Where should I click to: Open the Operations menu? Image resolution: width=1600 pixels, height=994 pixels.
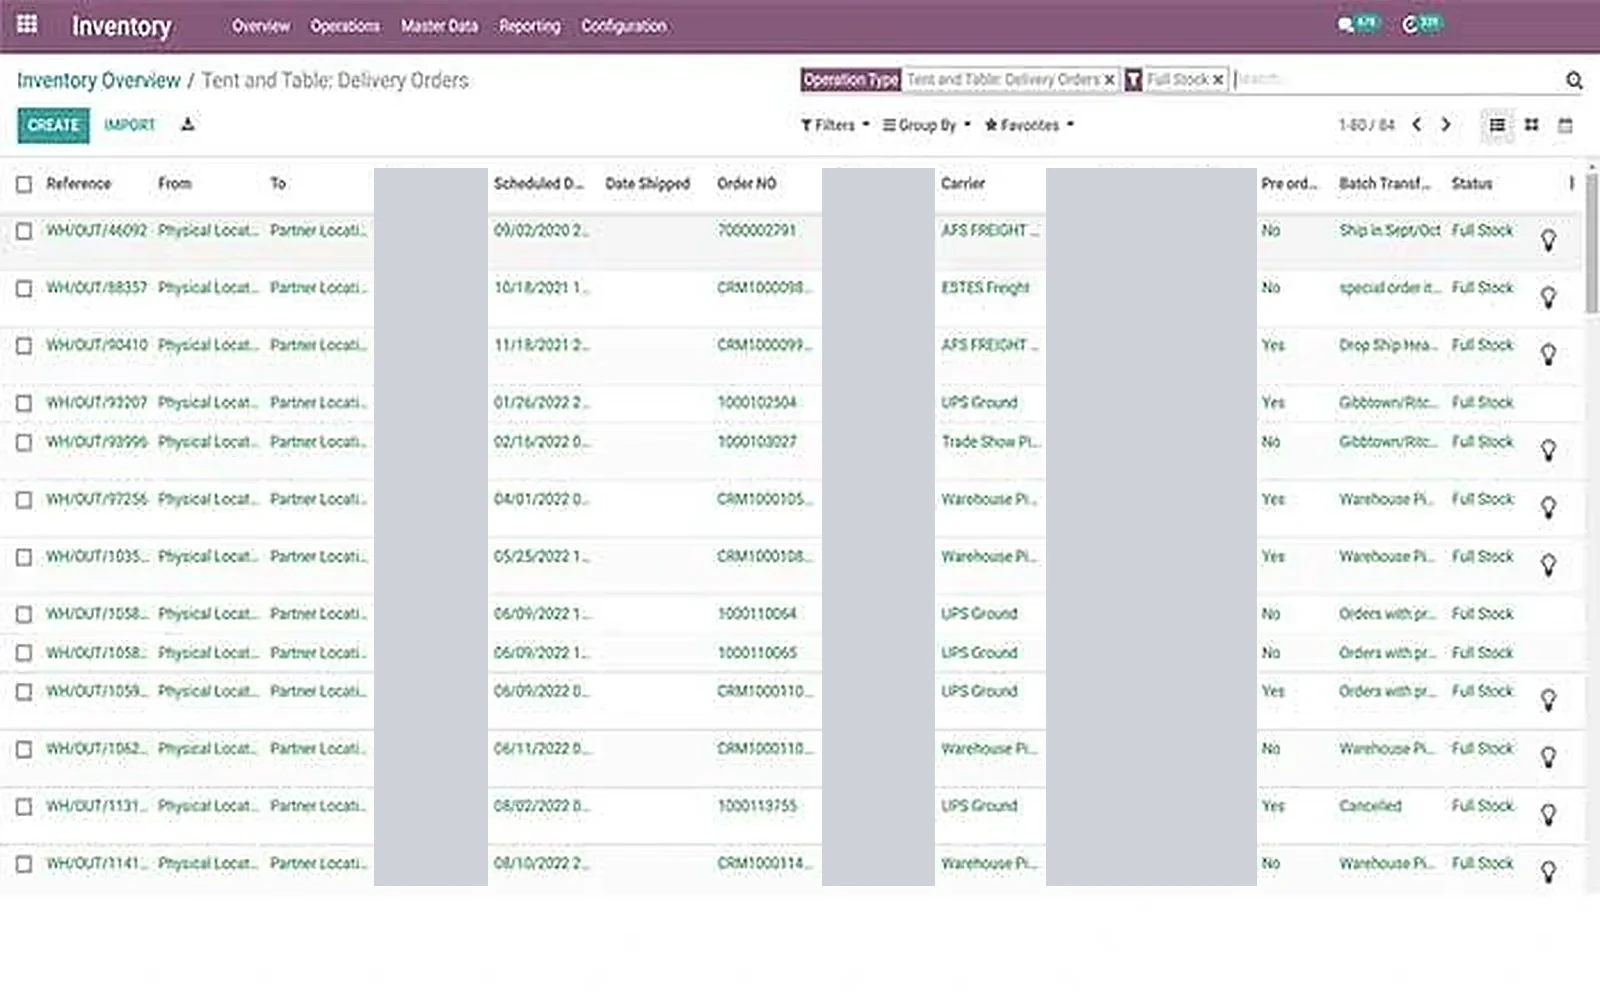coord(345,26)
